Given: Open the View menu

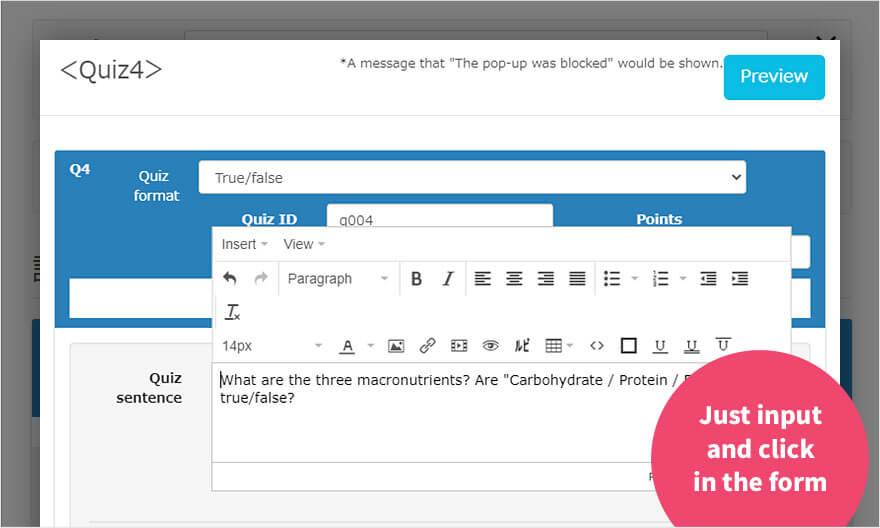Looking at the screenshot, I should (304, 244).
